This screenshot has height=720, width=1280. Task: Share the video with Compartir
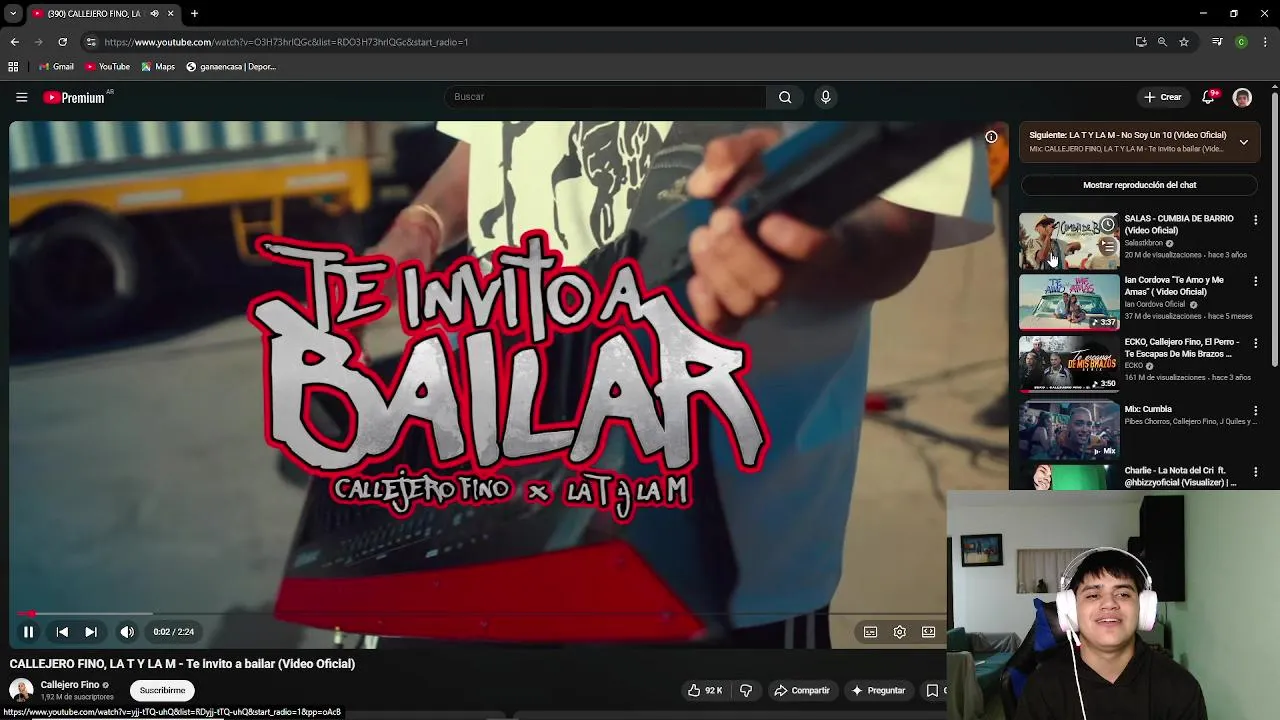[802, 690]
